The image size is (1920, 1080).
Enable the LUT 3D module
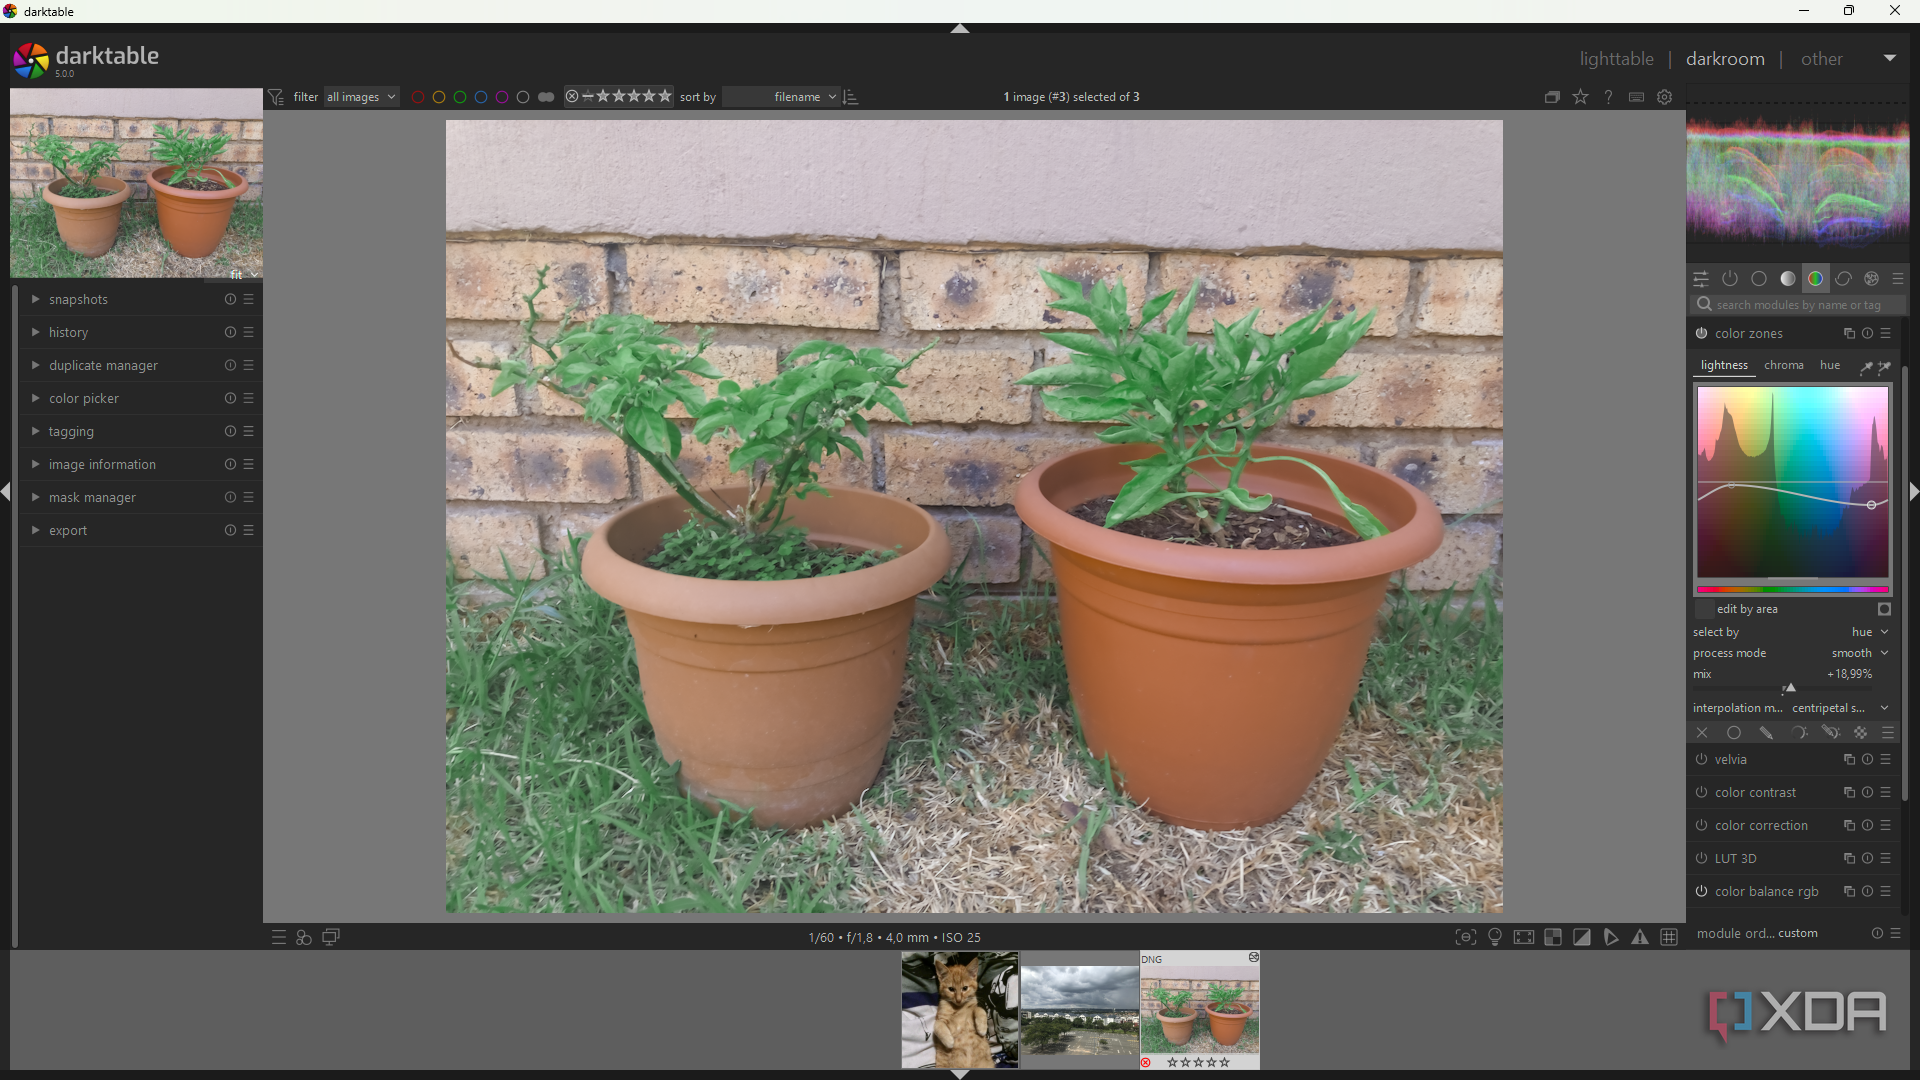(1701, 858)
